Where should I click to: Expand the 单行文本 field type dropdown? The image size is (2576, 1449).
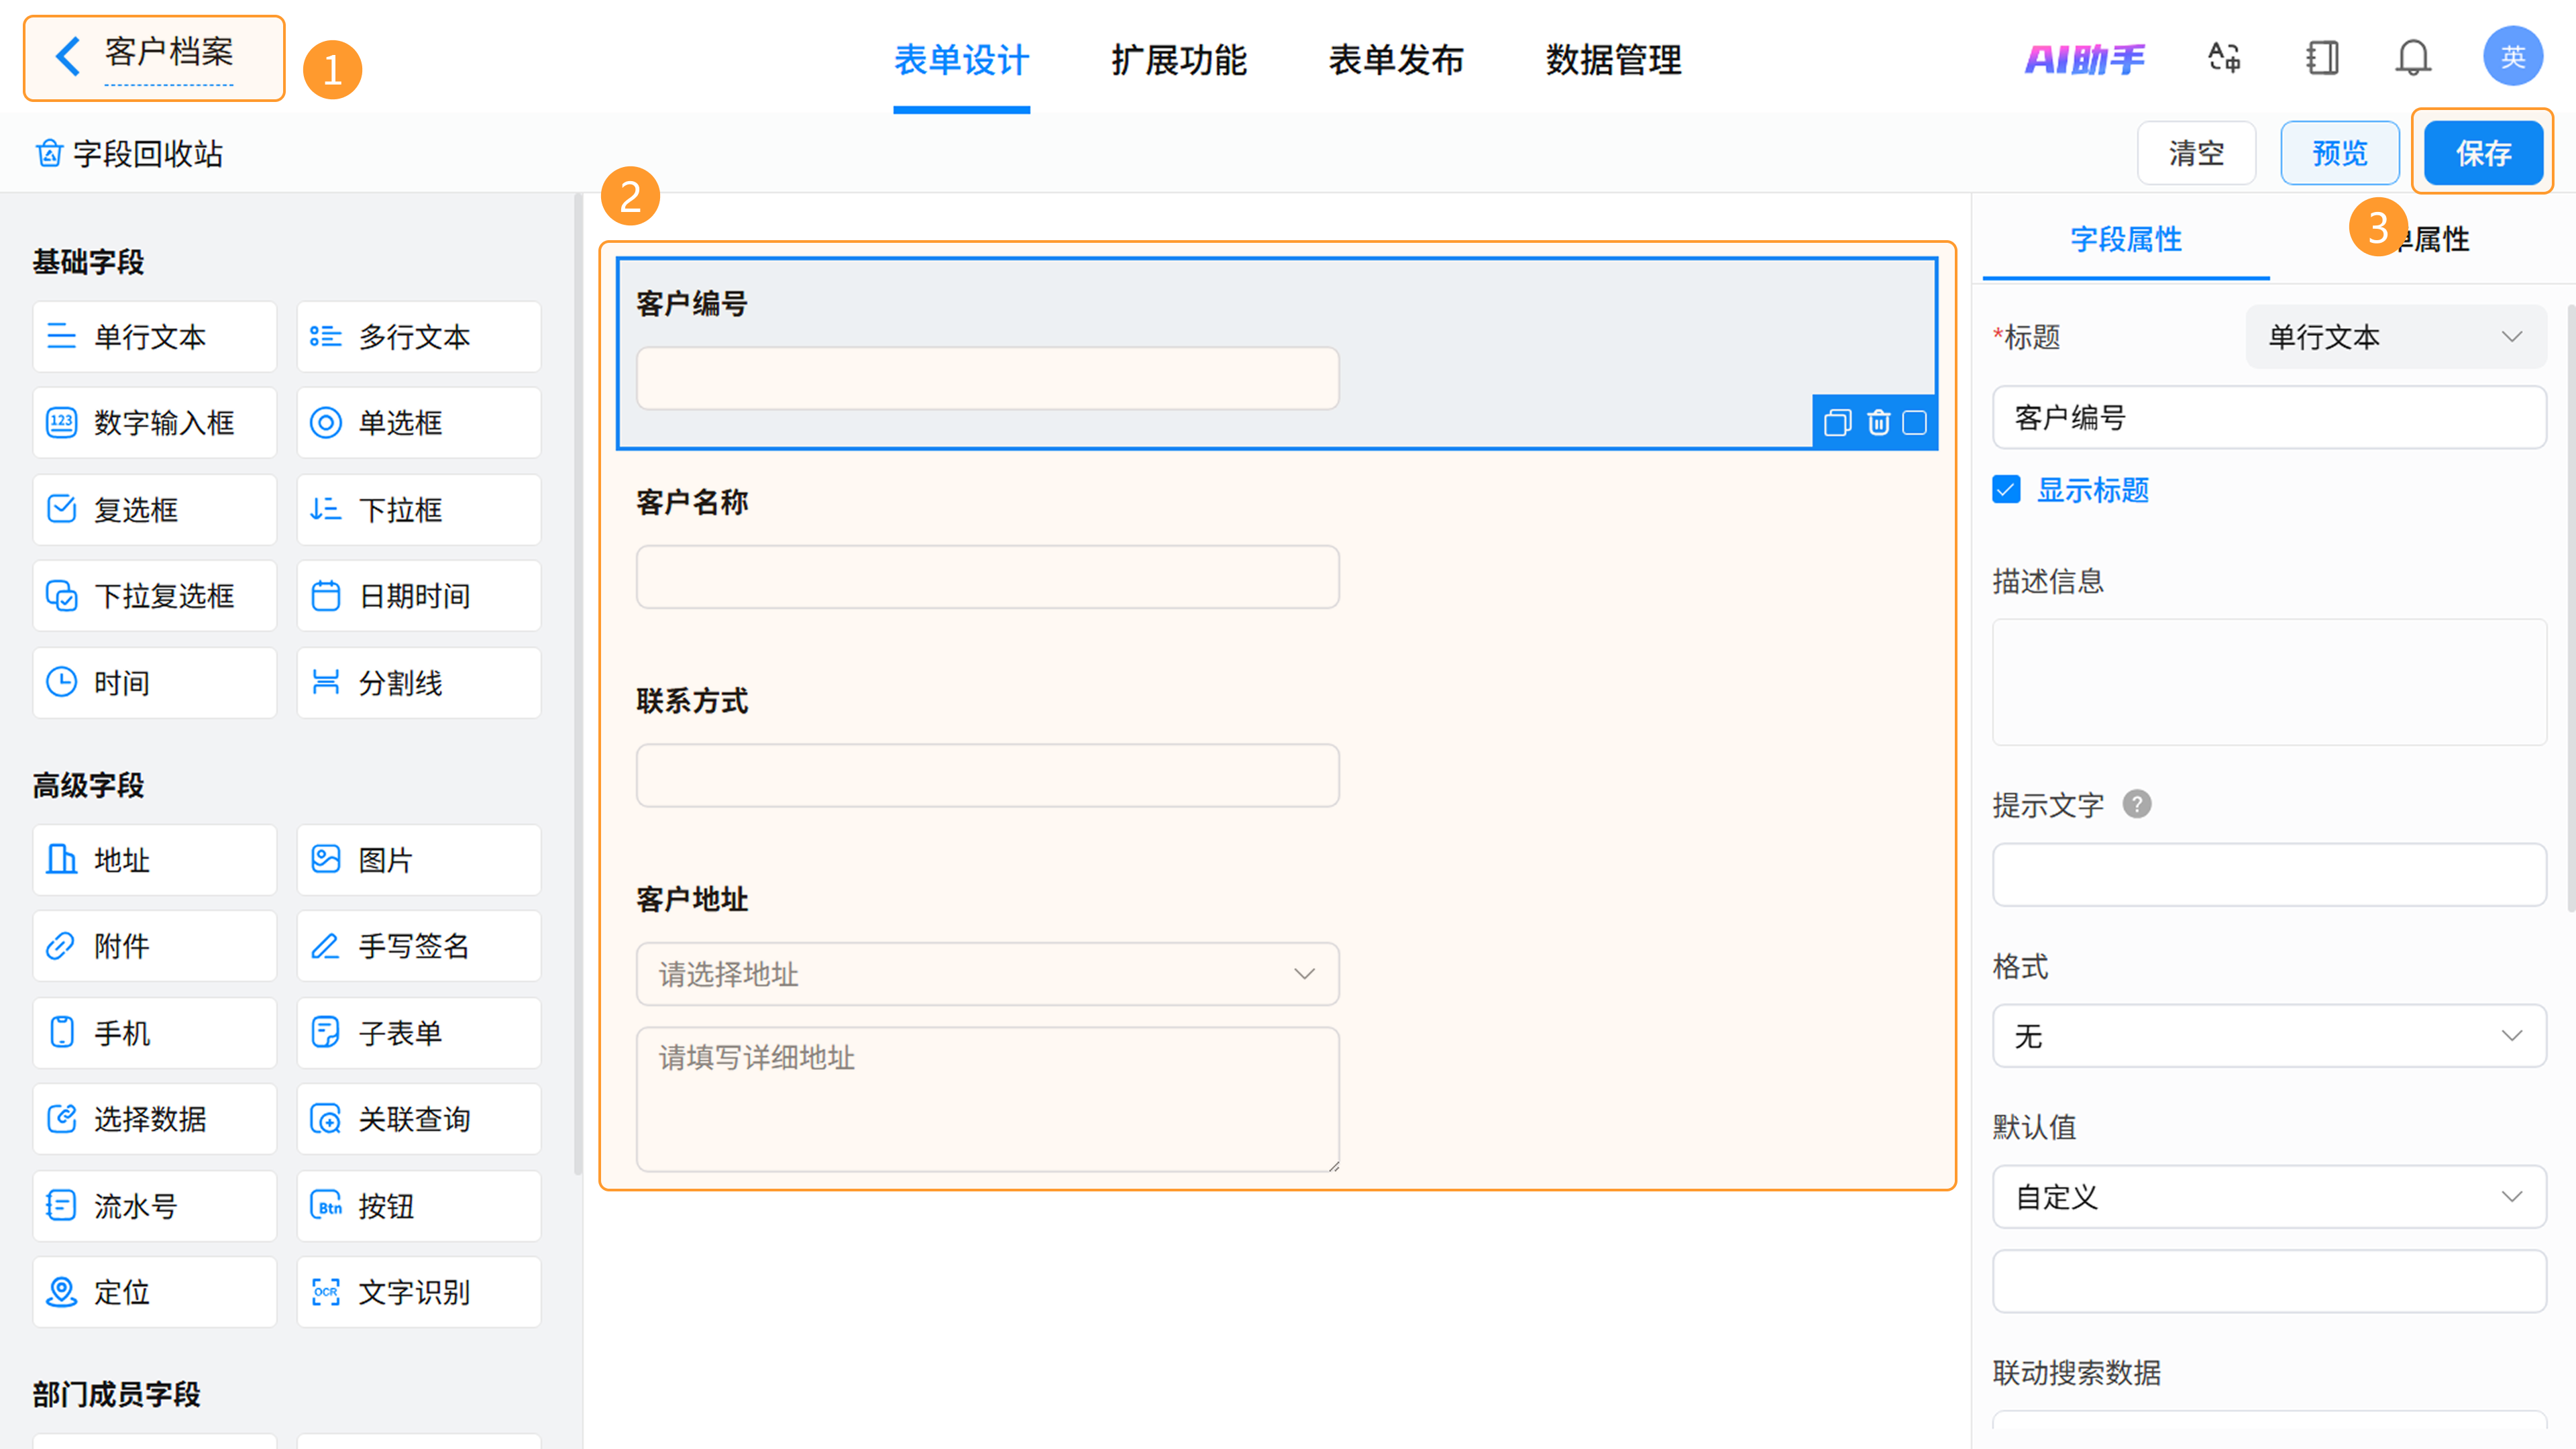click(2394, 337)
